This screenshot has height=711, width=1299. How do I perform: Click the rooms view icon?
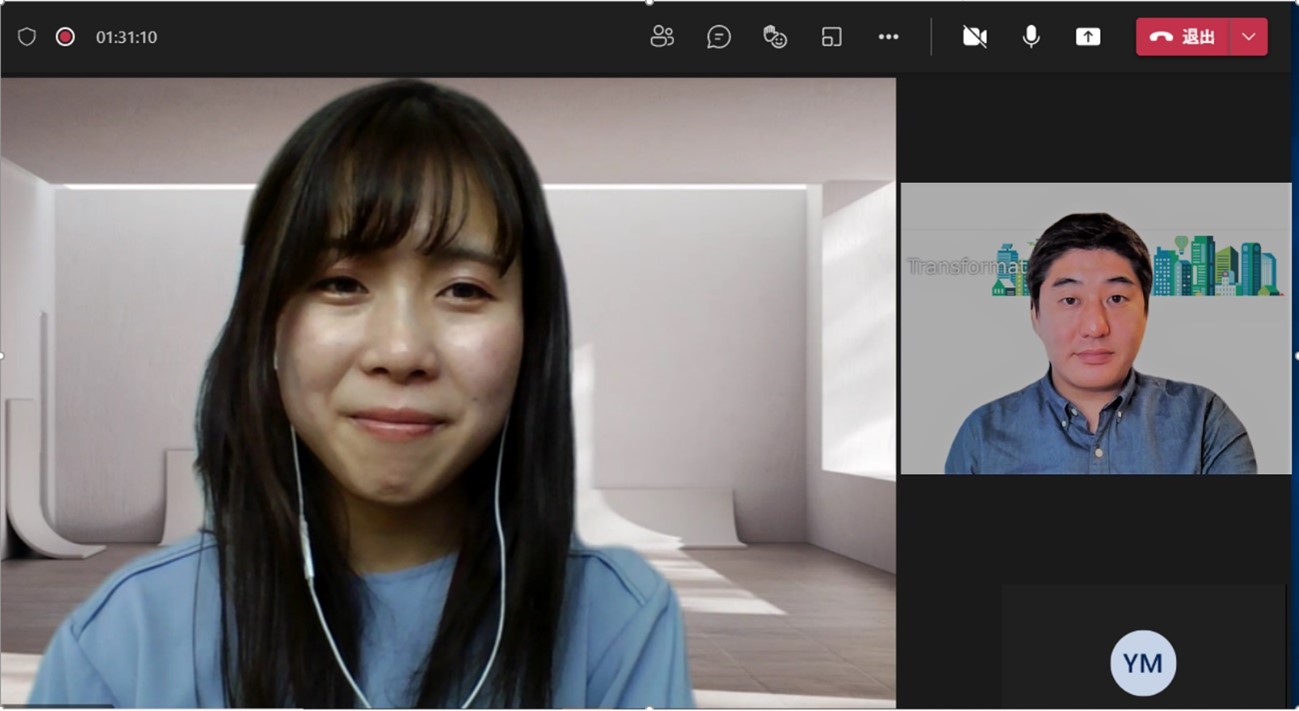831,37
